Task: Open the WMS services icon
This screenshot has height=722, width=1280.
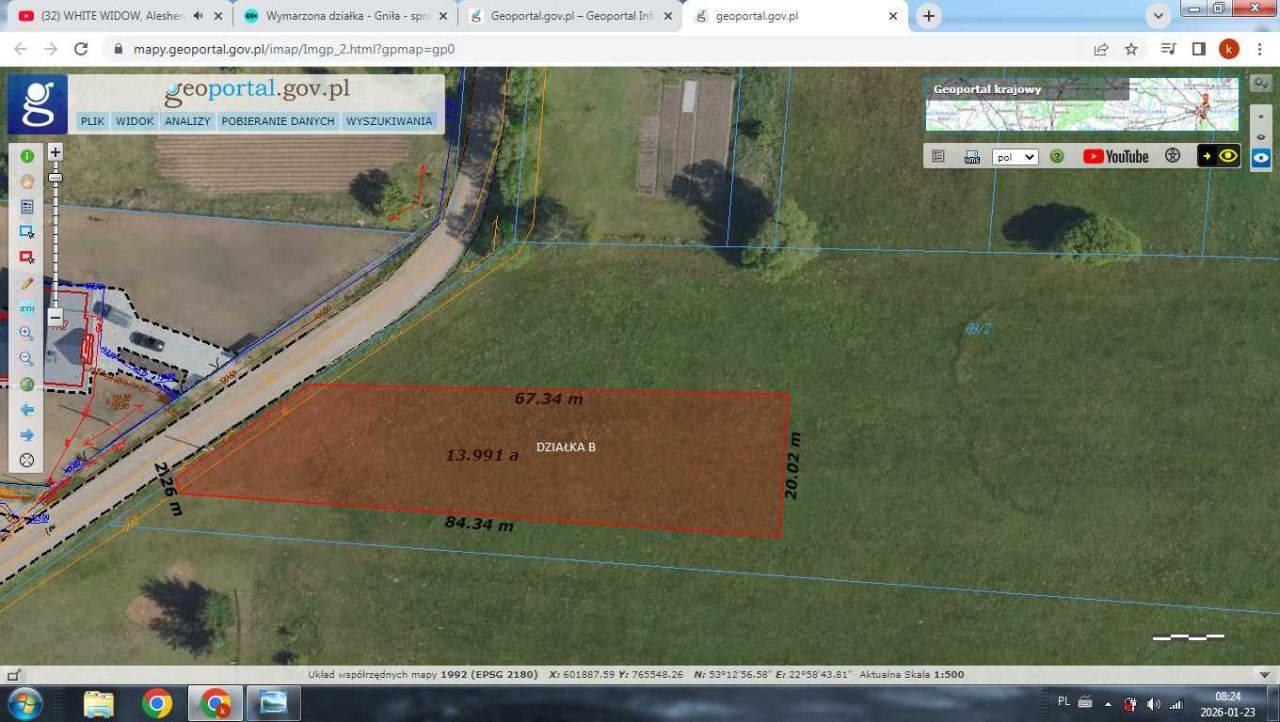Action: pos(971,157)
